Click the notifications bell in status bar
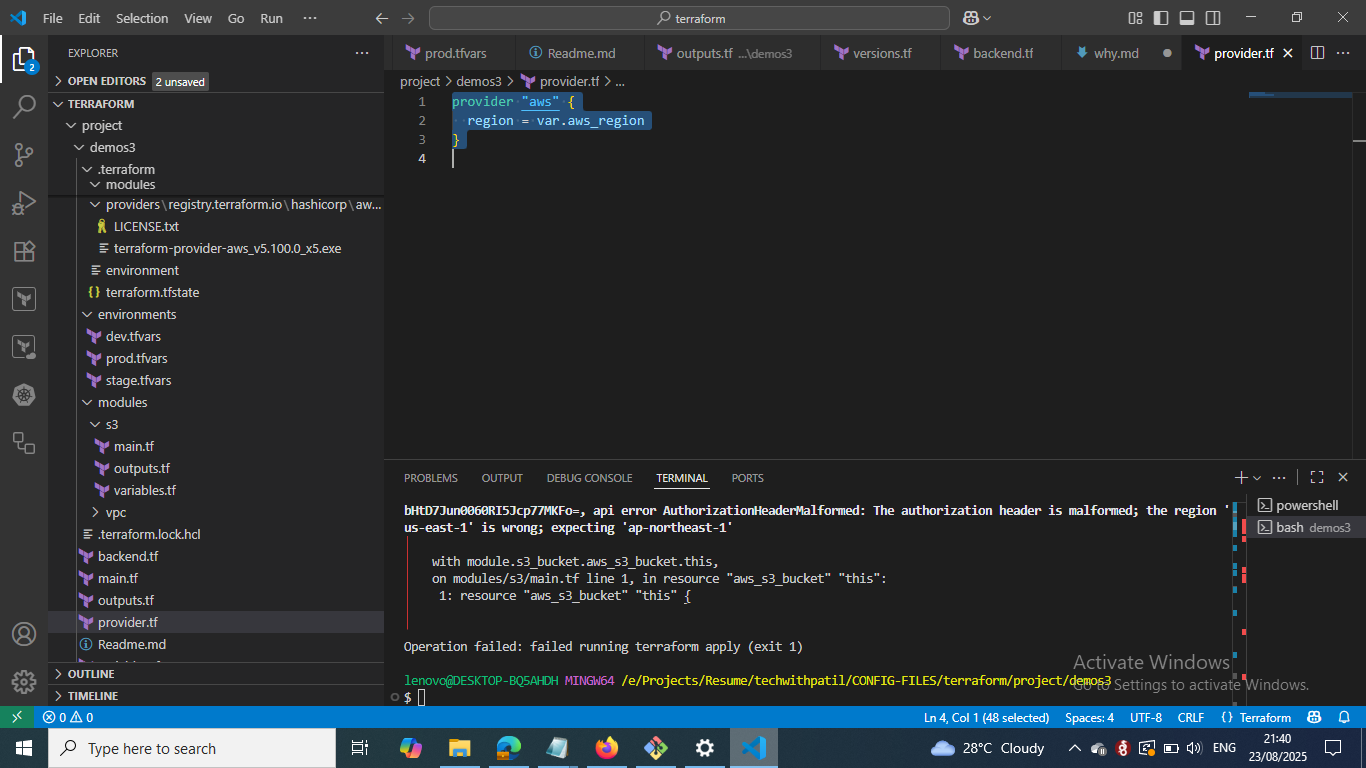 point(1344,717)
